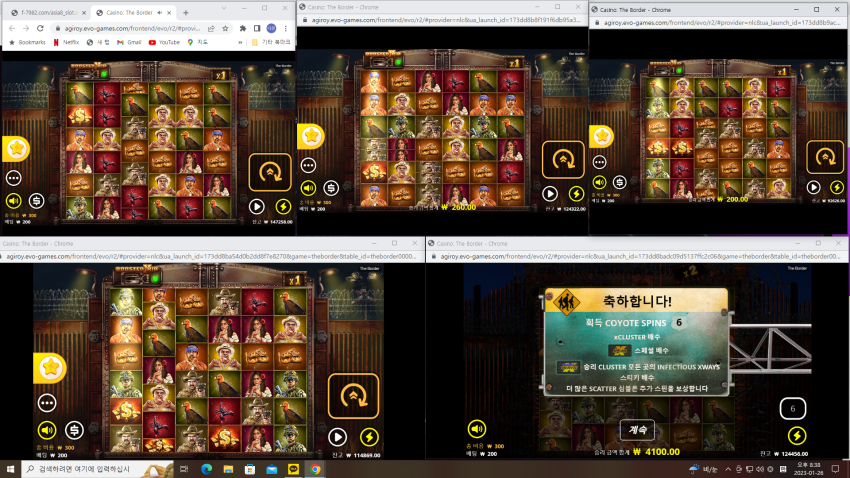Open three-dots game menu in top-middle window
The height and width of the screenshot is (478, 850).
308,165
